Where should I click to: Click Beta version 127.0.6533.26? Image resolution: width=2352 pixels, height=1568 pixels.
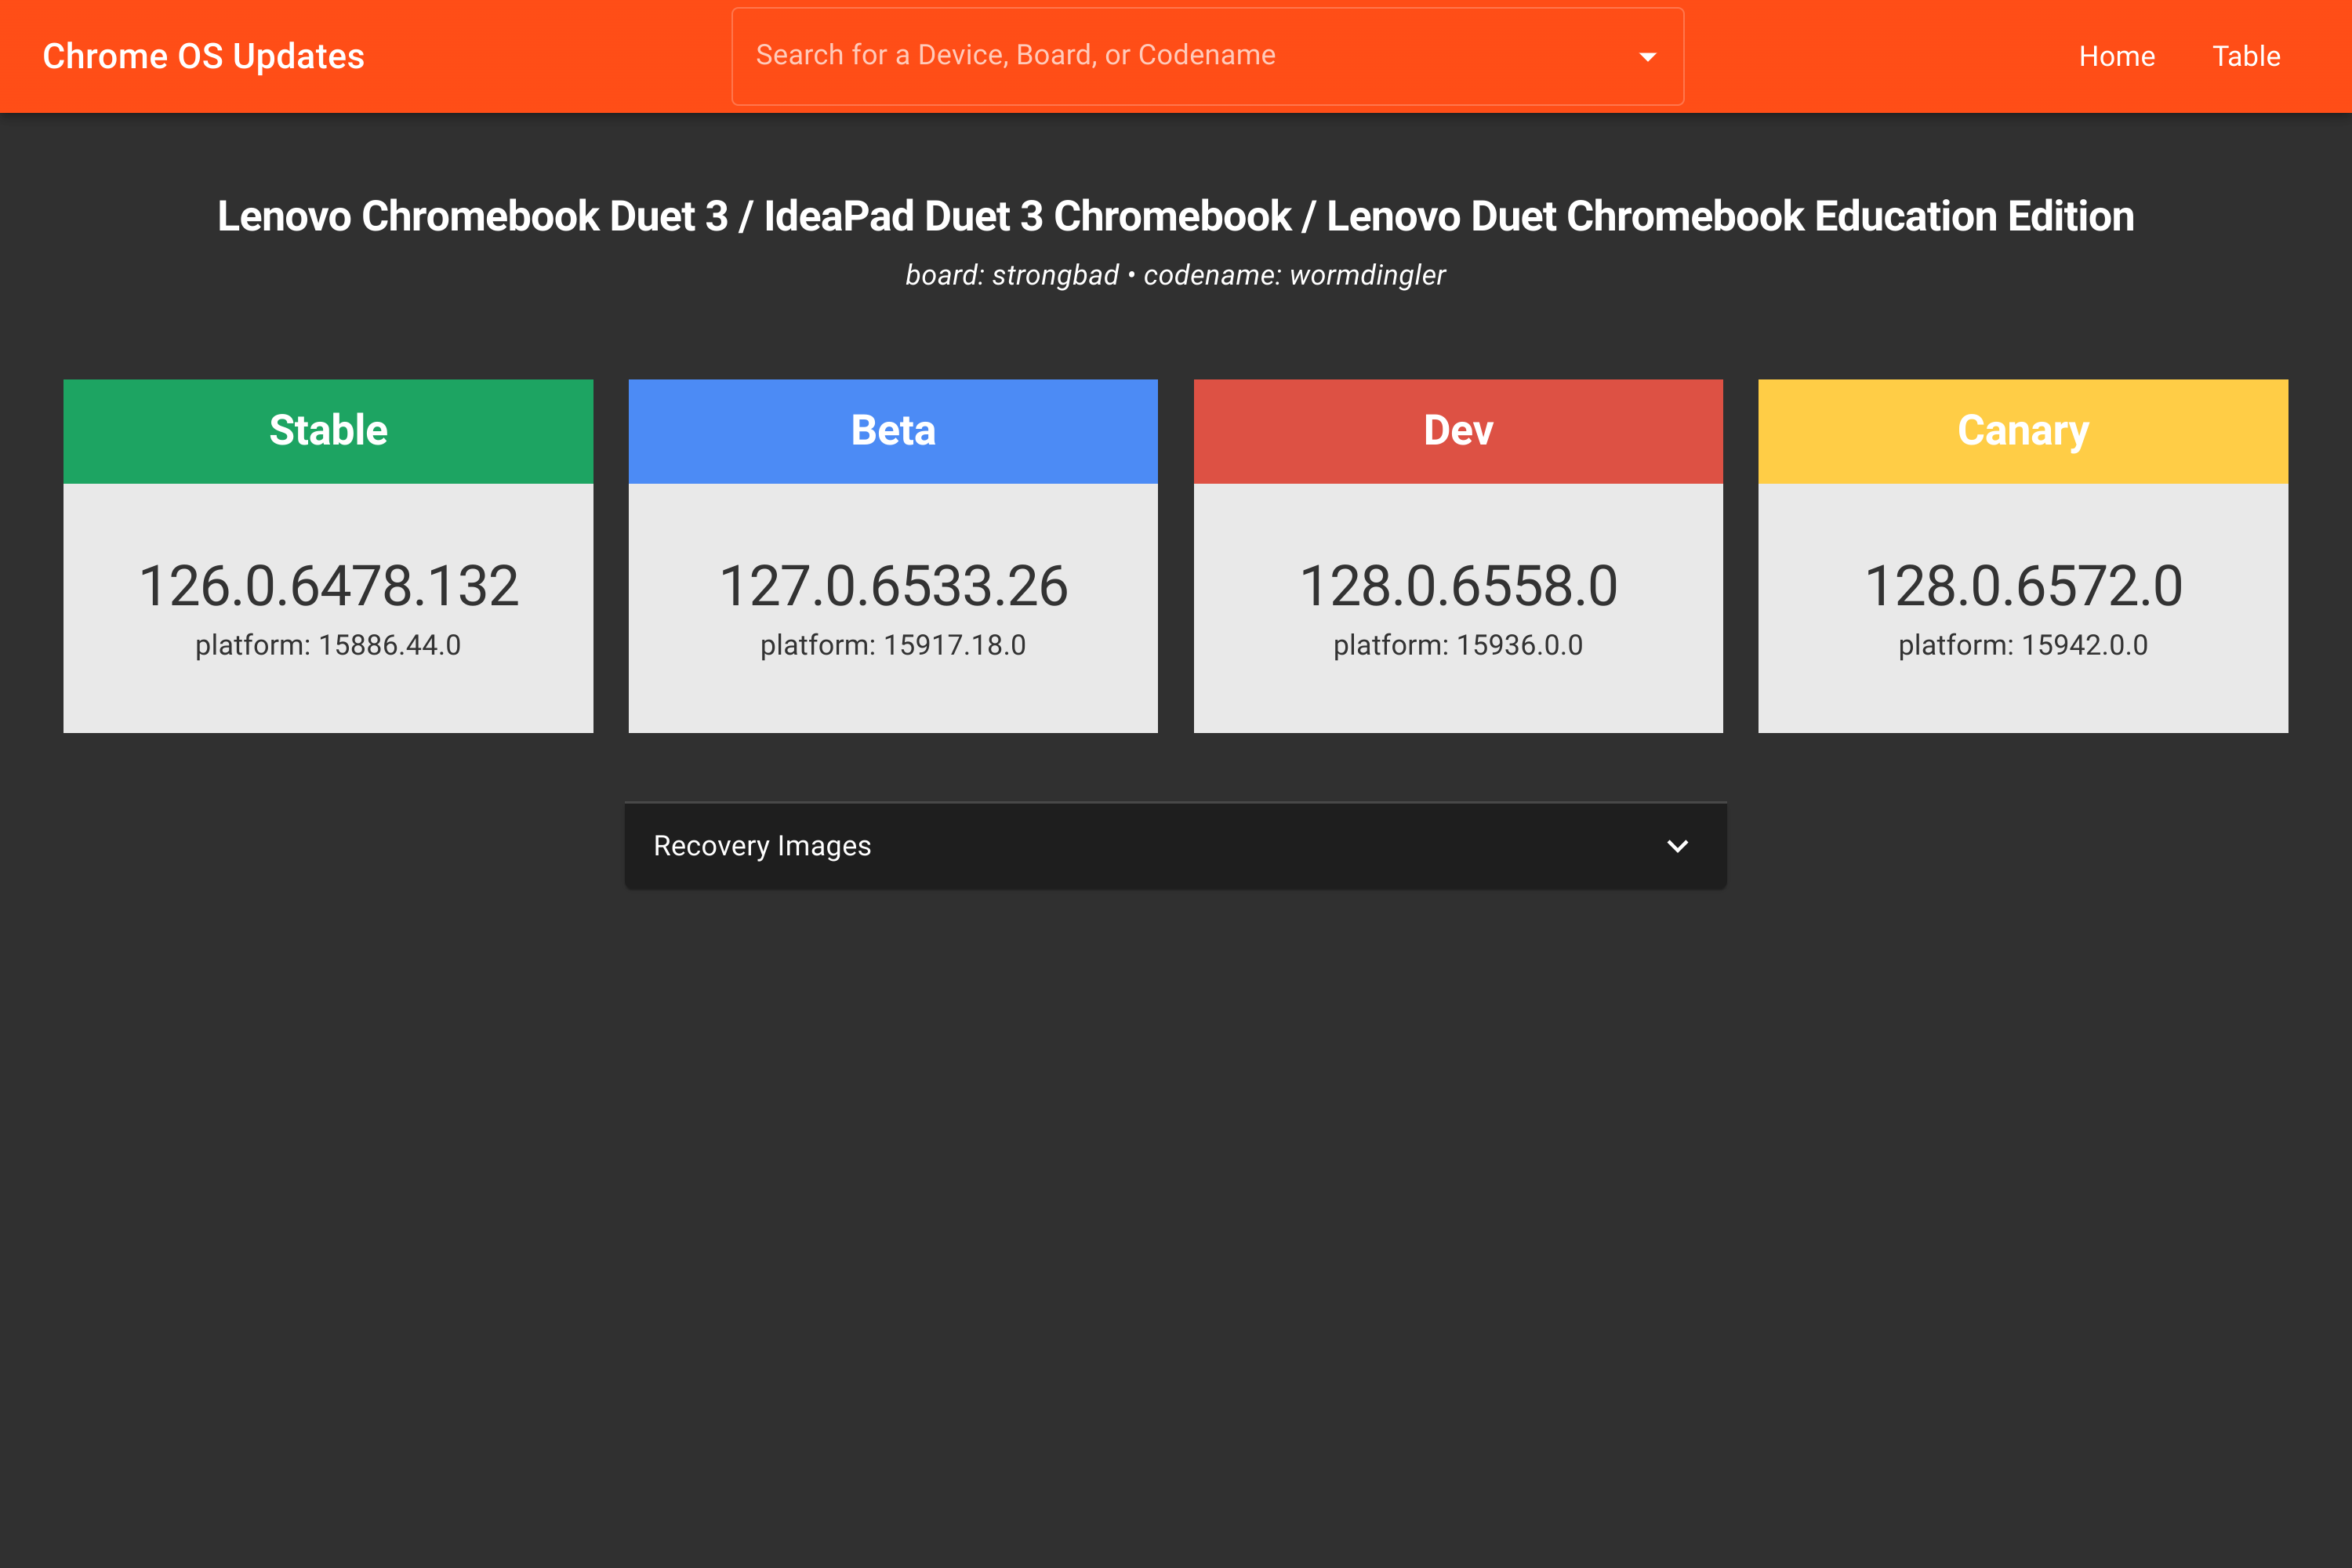point(893,586)
